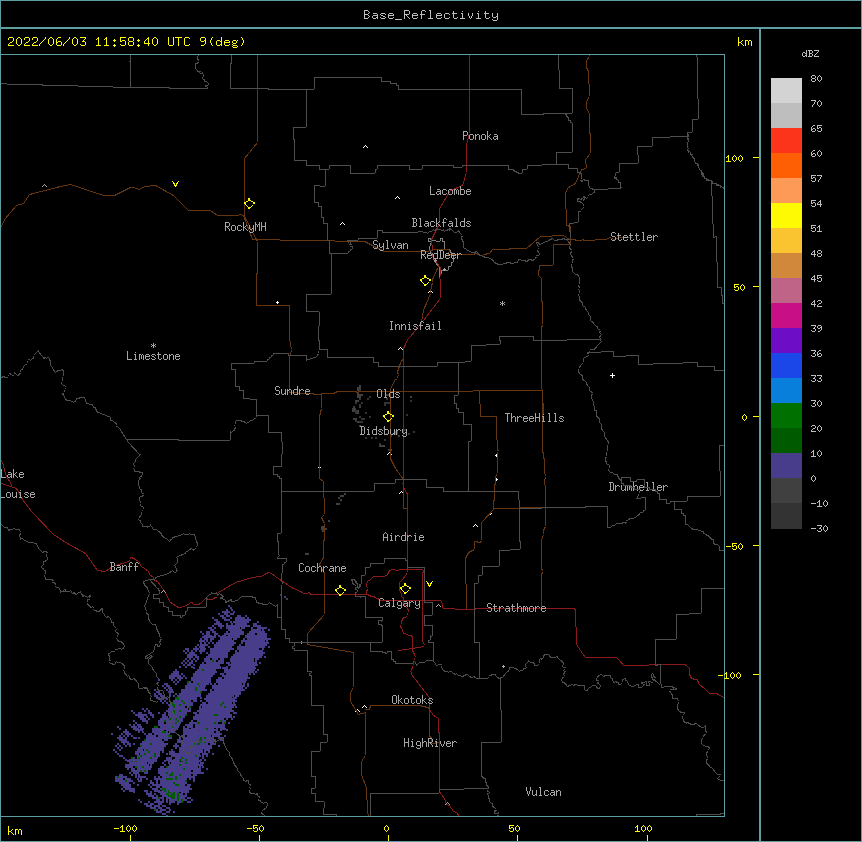Viewport: 862px width, 842px height.
Task: Click the yellow station marker near RockyMH
Action: tap(249, 204)
